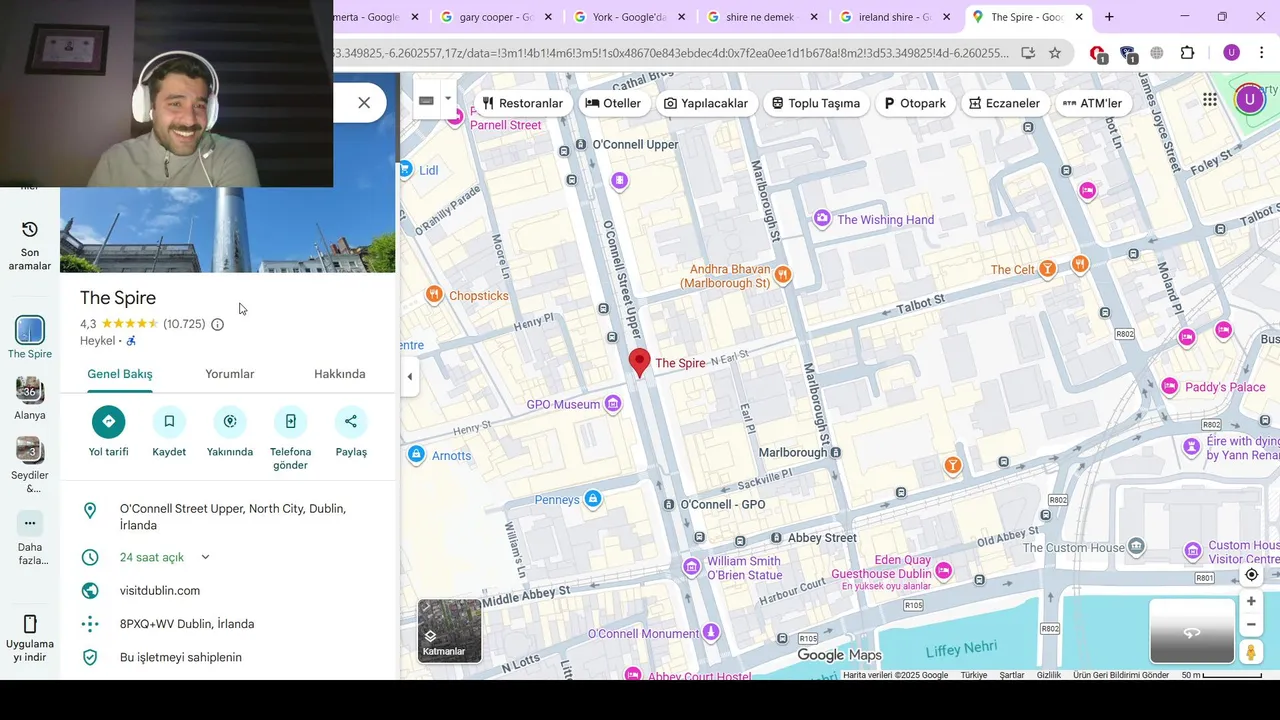Toggle the Katmanlar layers view
The width and height of the screenshot is (1280, 720).
(449, 631)
